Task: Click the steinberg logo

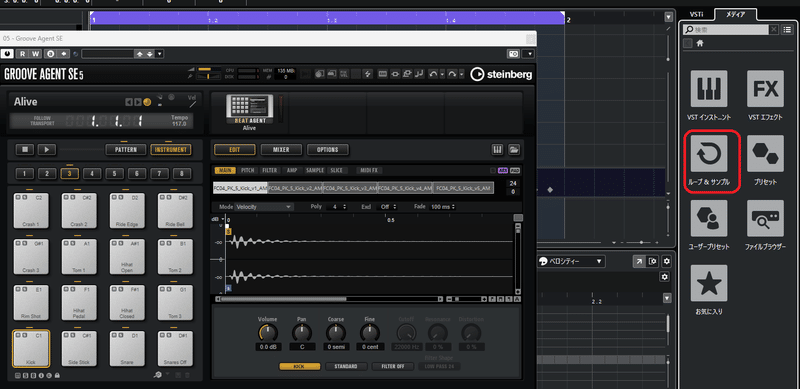Action: 501,75
